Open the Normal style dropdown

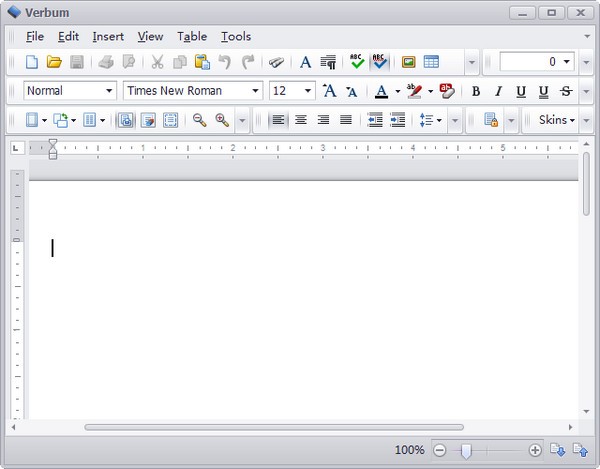tap(70, 91)
